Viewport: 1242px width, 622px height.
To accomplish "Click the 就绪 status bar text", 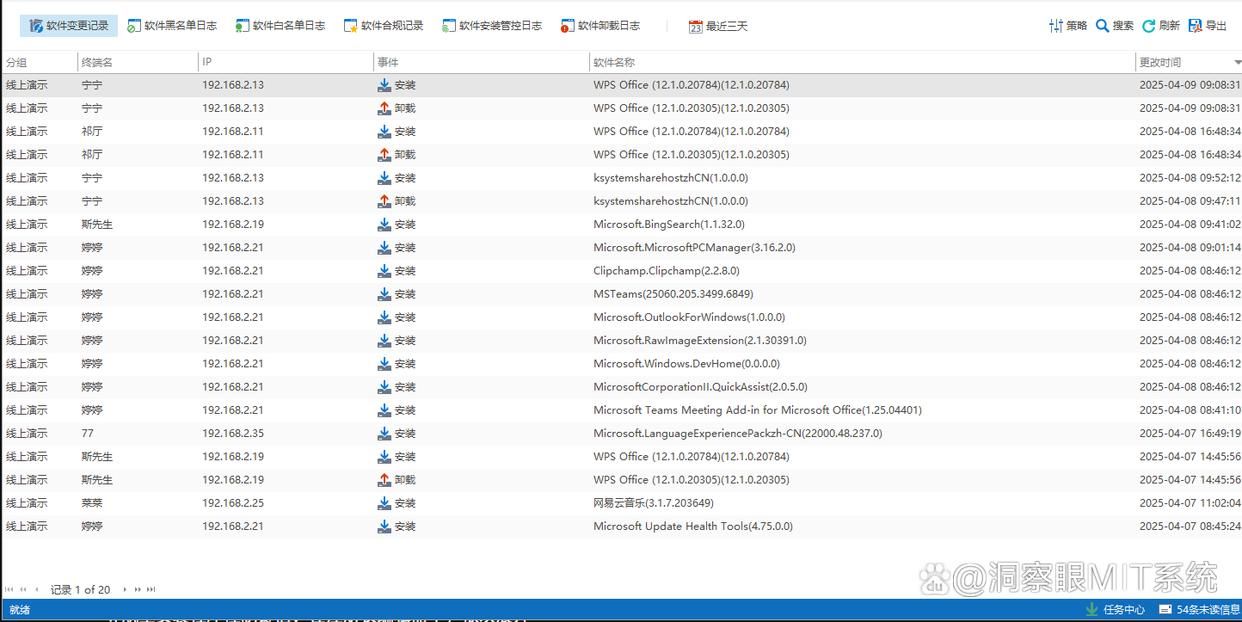I will (x=20, y=610).
